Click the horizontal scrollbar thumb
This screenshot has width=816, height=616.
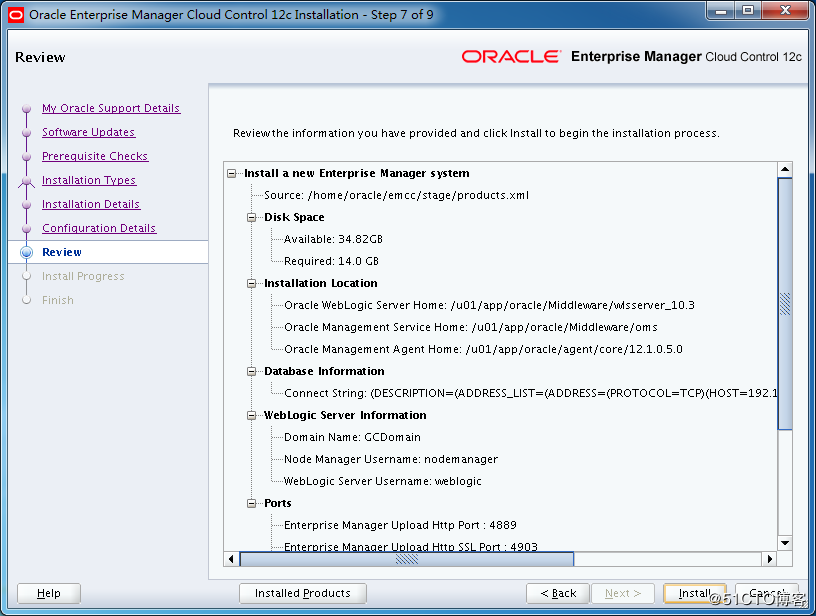click(407, 559)
